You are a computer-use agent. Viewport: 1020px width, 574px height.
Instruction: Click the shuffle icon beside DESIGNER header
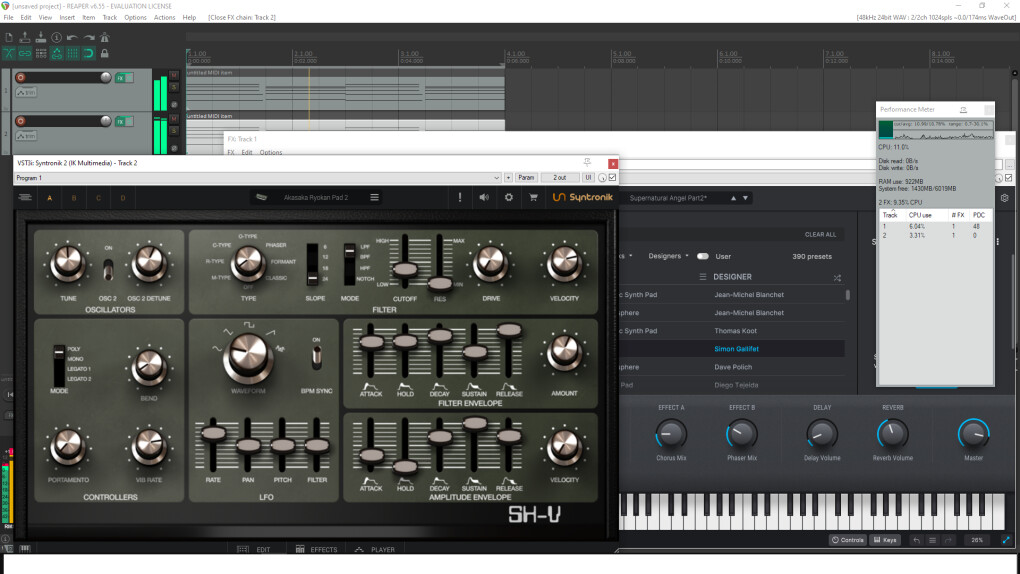coord(837,278)
